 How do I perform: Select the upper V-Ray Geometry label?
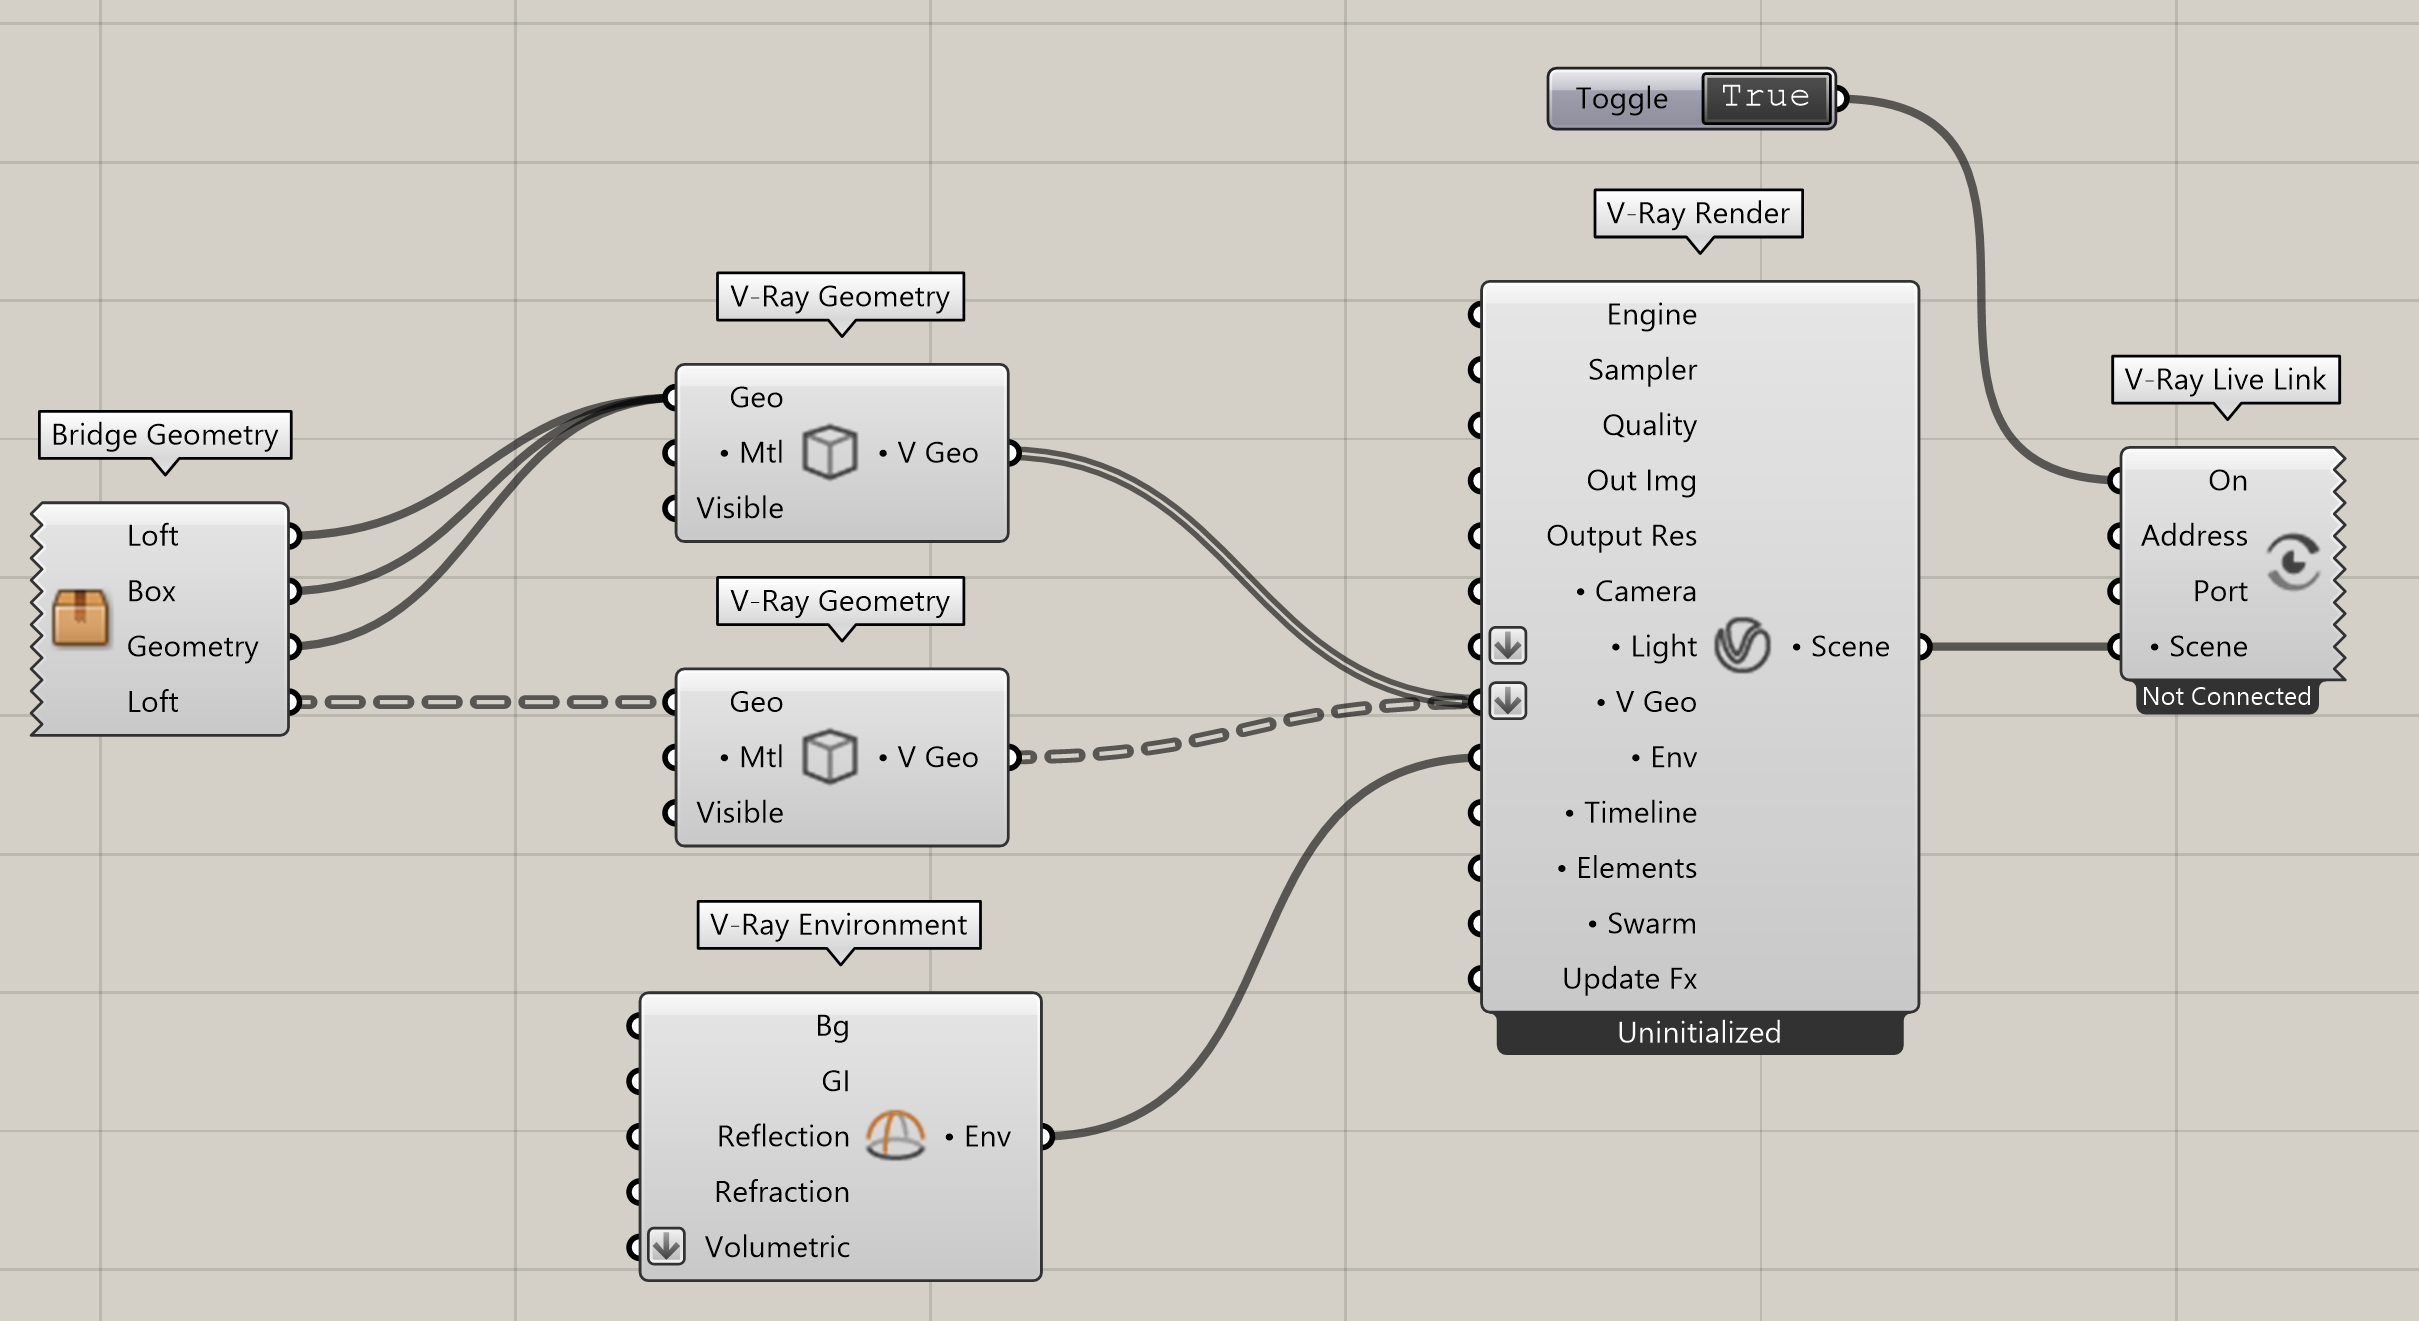(840, 296)
